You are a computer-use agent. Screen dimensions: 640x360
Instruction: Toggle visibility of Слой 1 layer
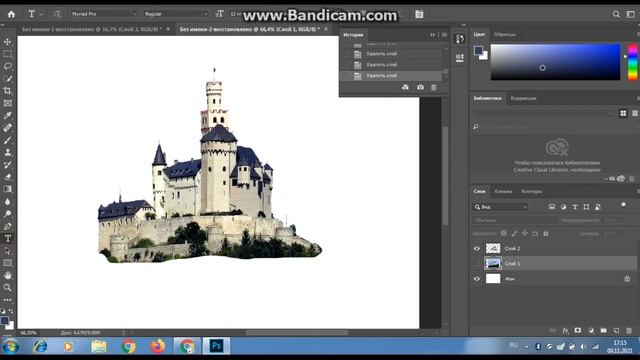[x=477, y=264]
